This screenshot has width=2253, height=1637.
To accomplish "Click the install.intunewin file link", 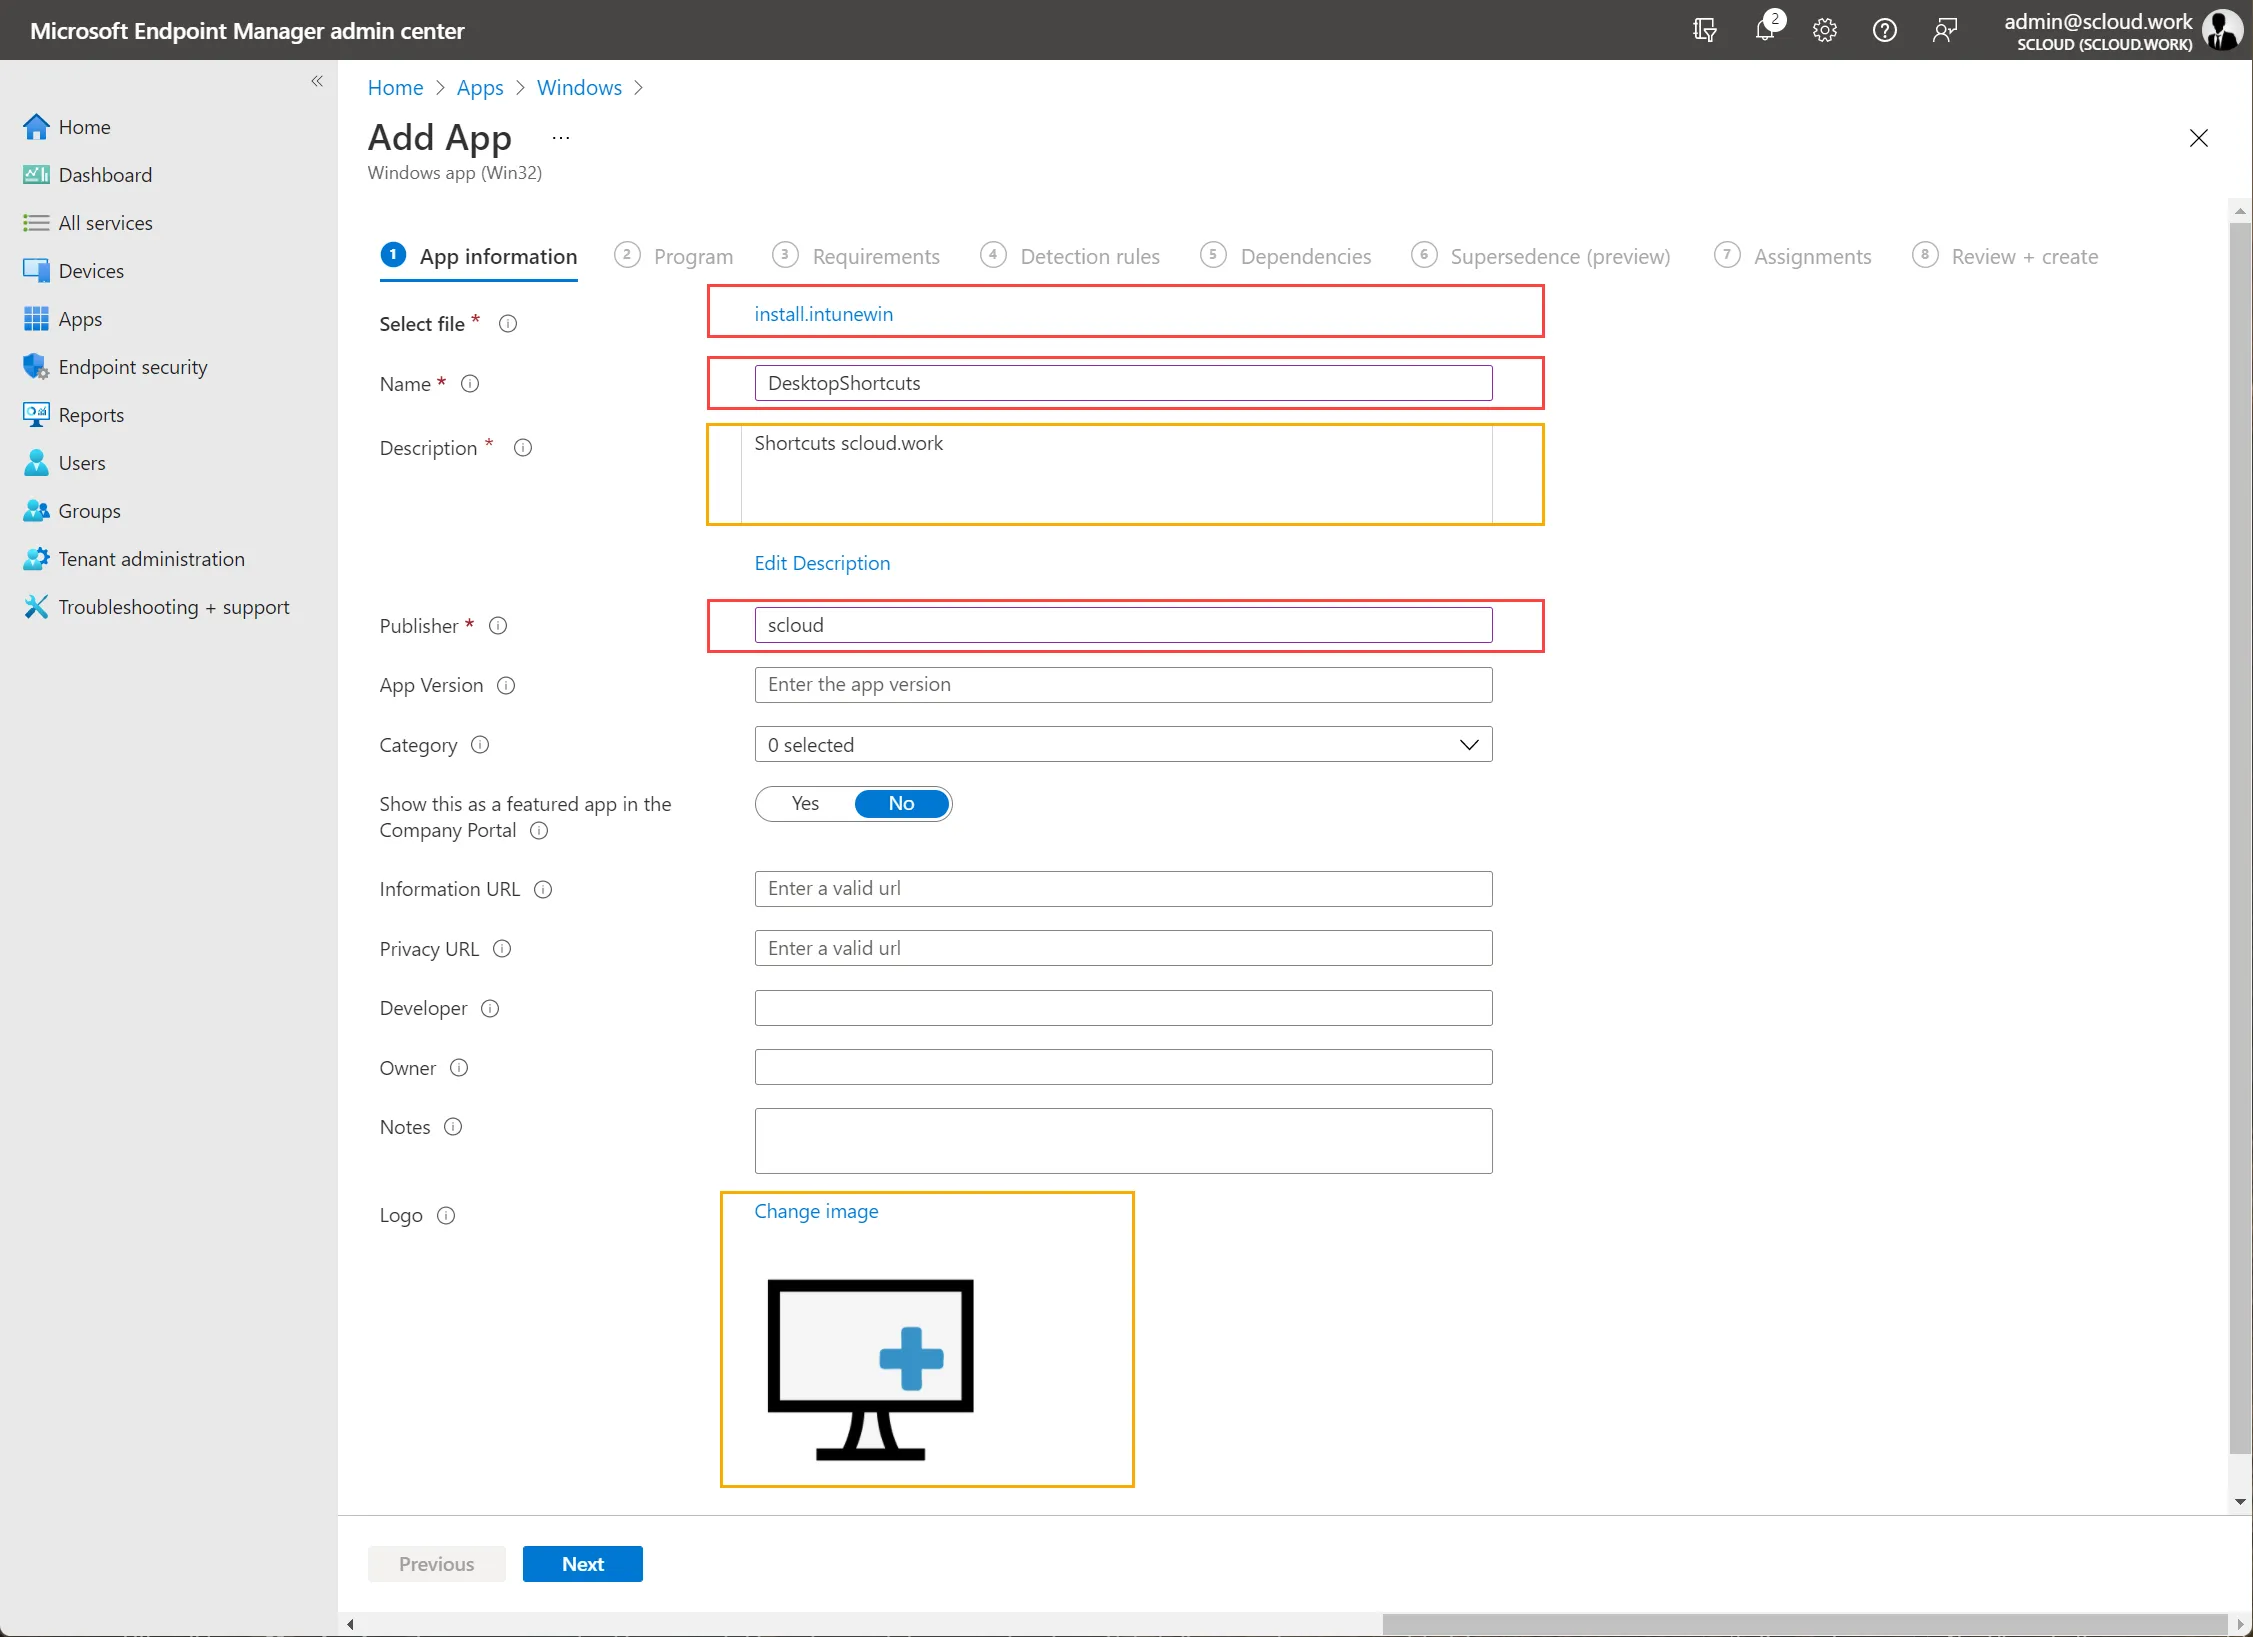I will [824, 315].
